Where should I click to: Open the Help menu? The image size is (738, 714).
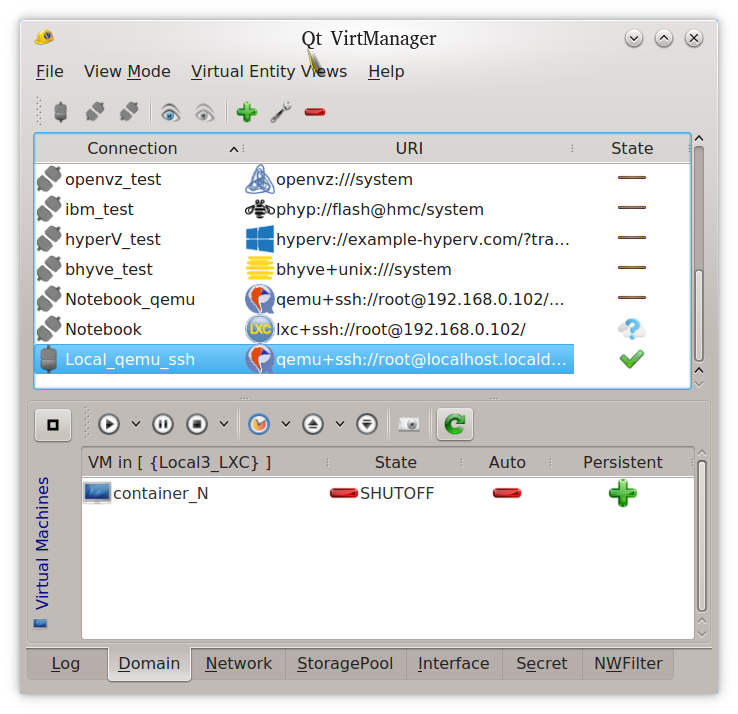(x=386, y=72)
